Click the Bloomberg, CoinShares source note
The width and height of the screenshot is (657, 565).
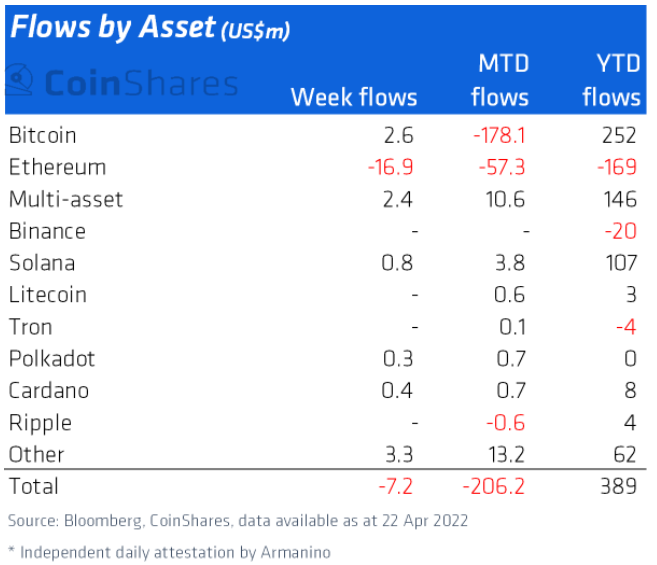coord(240,521)
